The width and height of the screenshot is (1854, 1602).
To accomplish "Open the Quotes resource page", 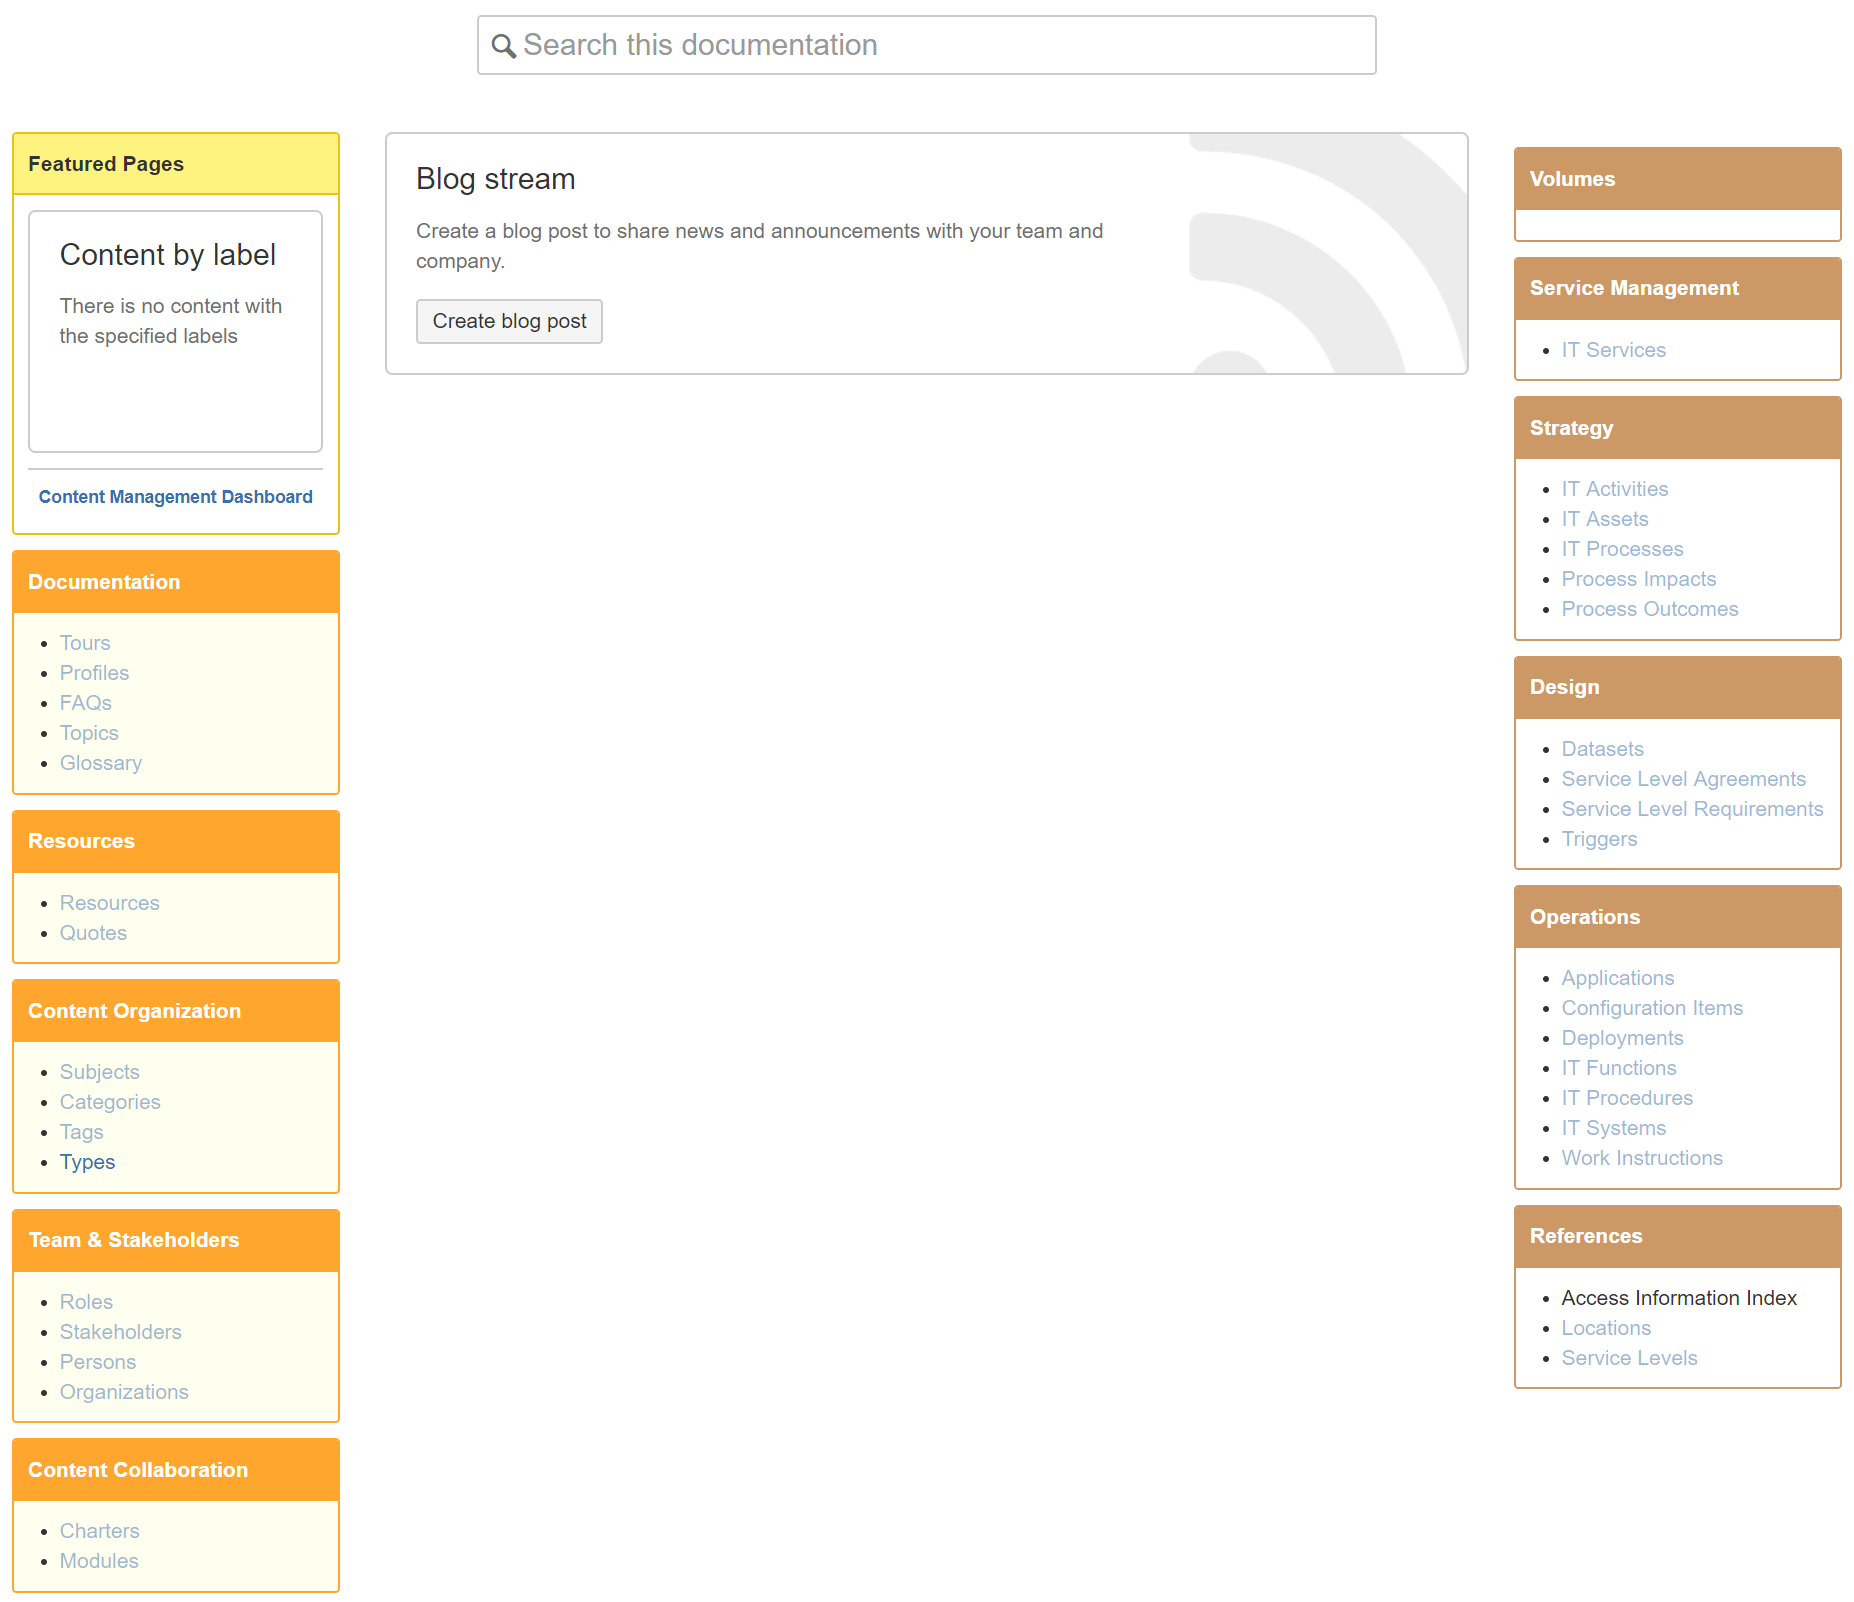I will pos(93,932).
